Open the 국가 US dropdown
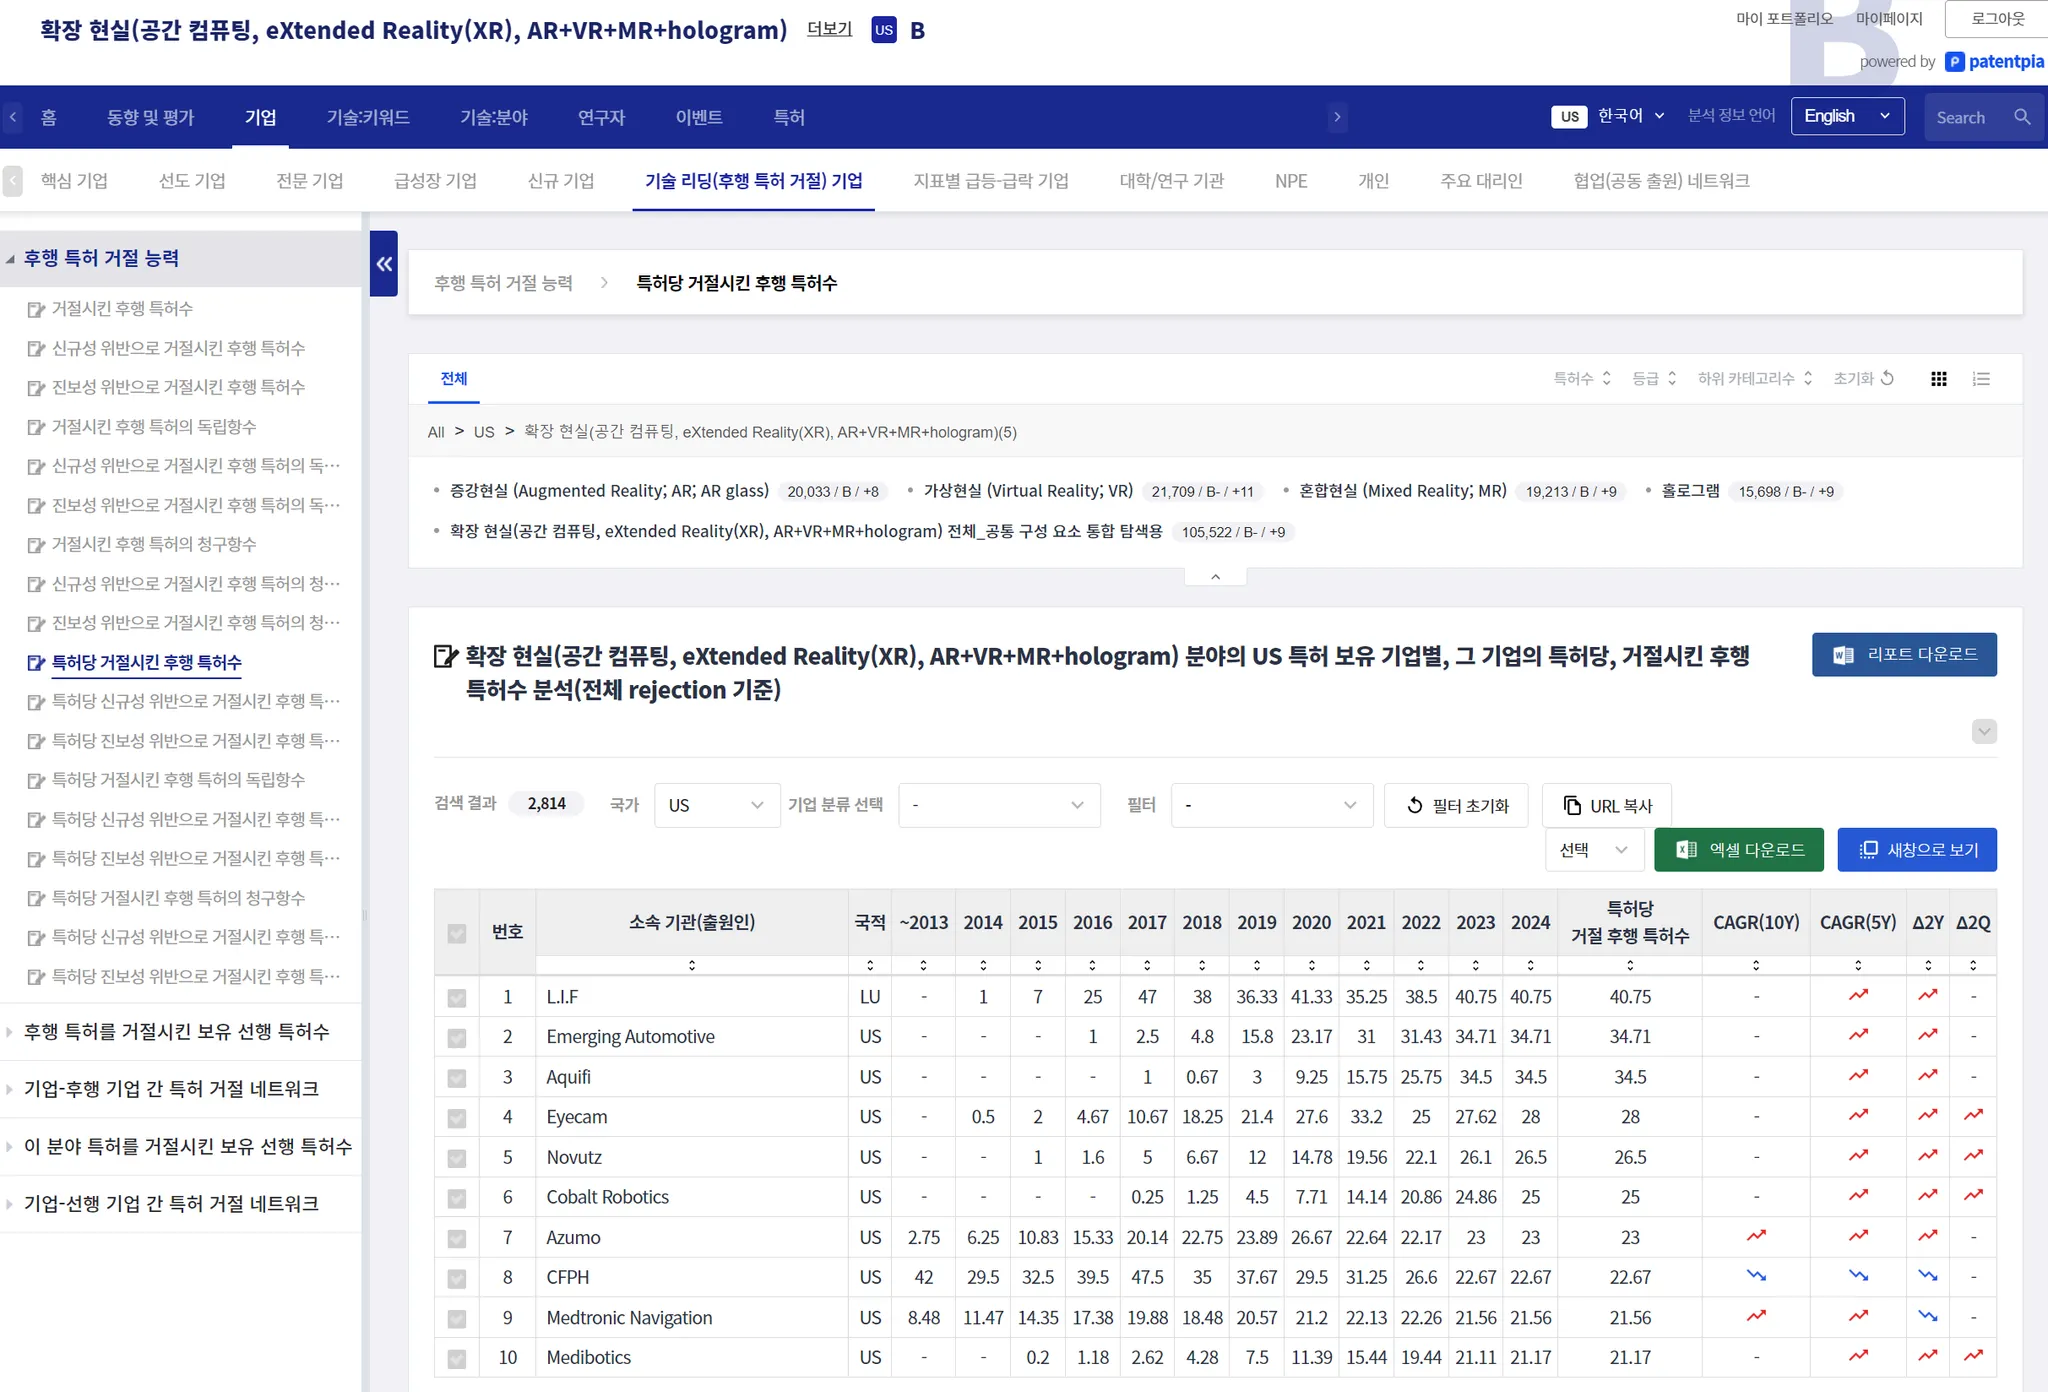Image resolution: width=2048 pixels, height=1392 pixels. pyautogui.click(x=716, y=806)
